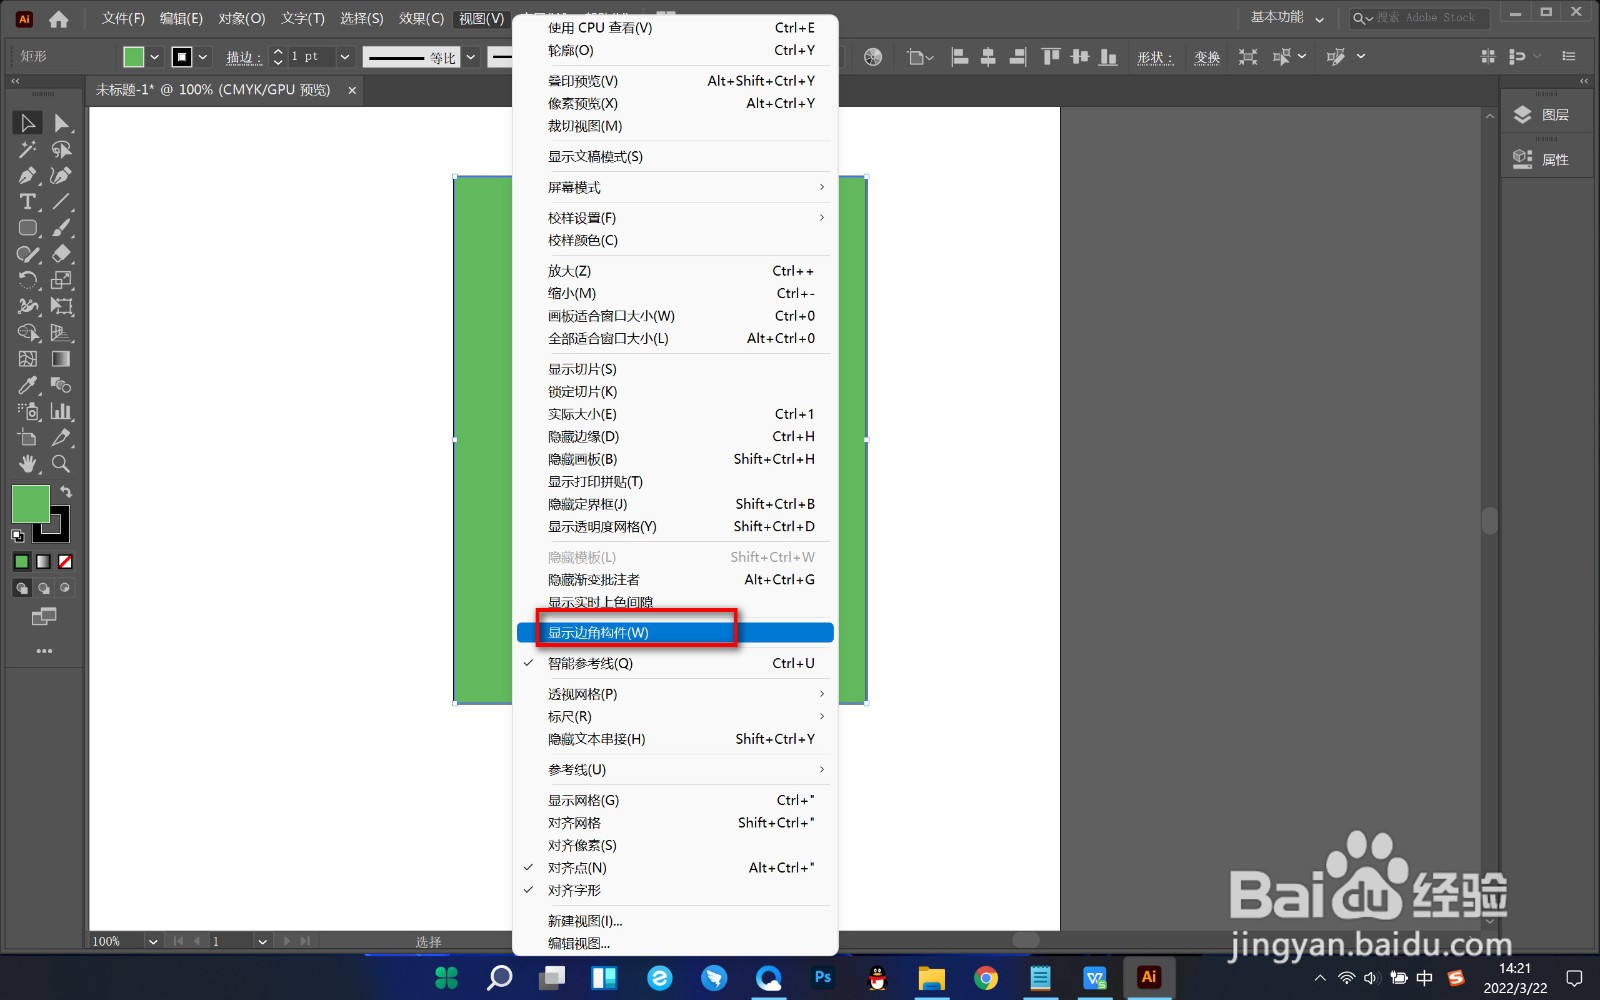
Task: Choose 轮廓(O) outline view
Action: pos(675,50)
